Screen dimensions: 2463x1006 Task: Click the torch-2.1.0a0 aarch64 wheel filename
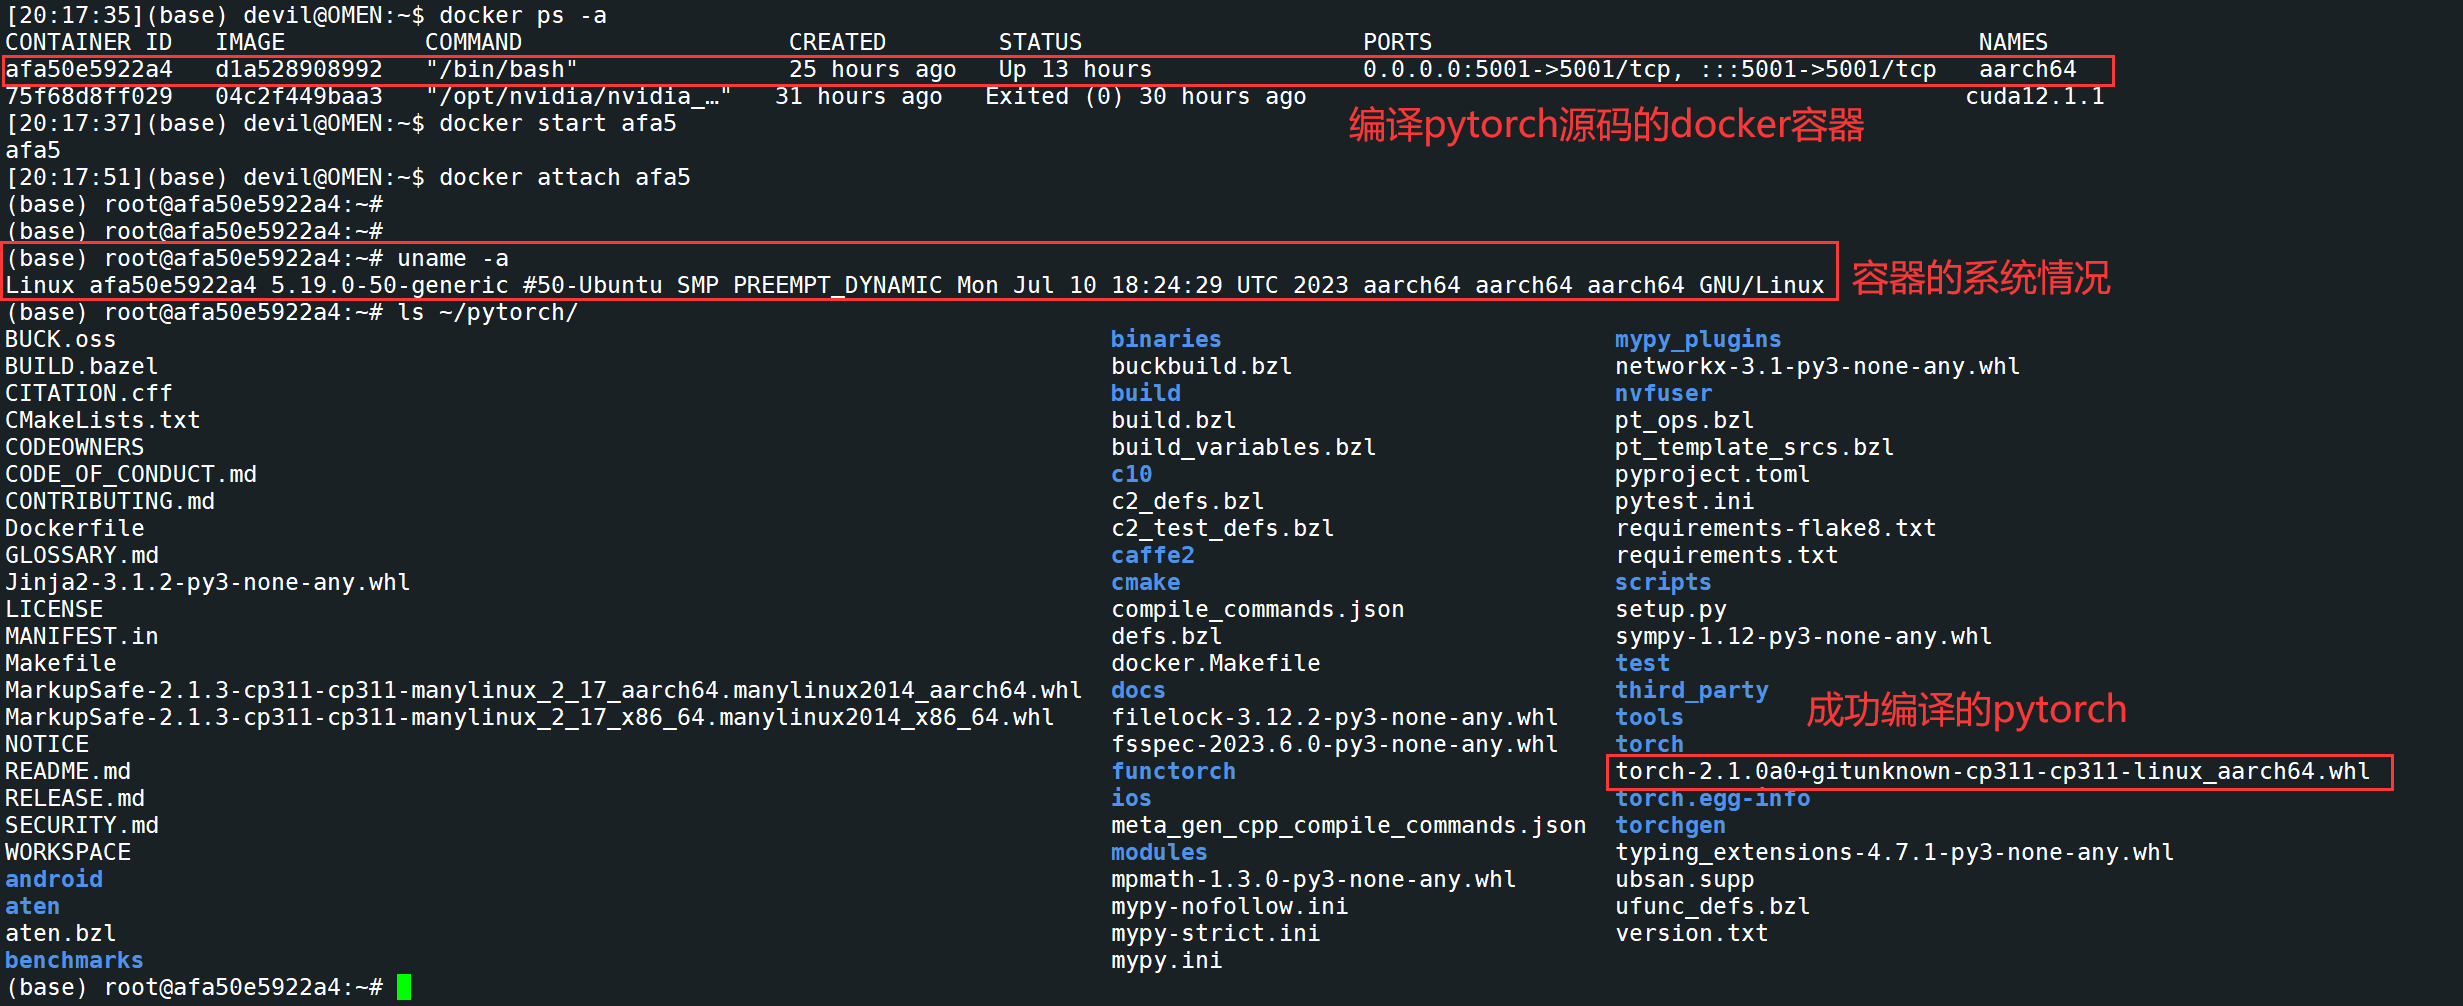pyautogui.click(x=1992, y=771)
